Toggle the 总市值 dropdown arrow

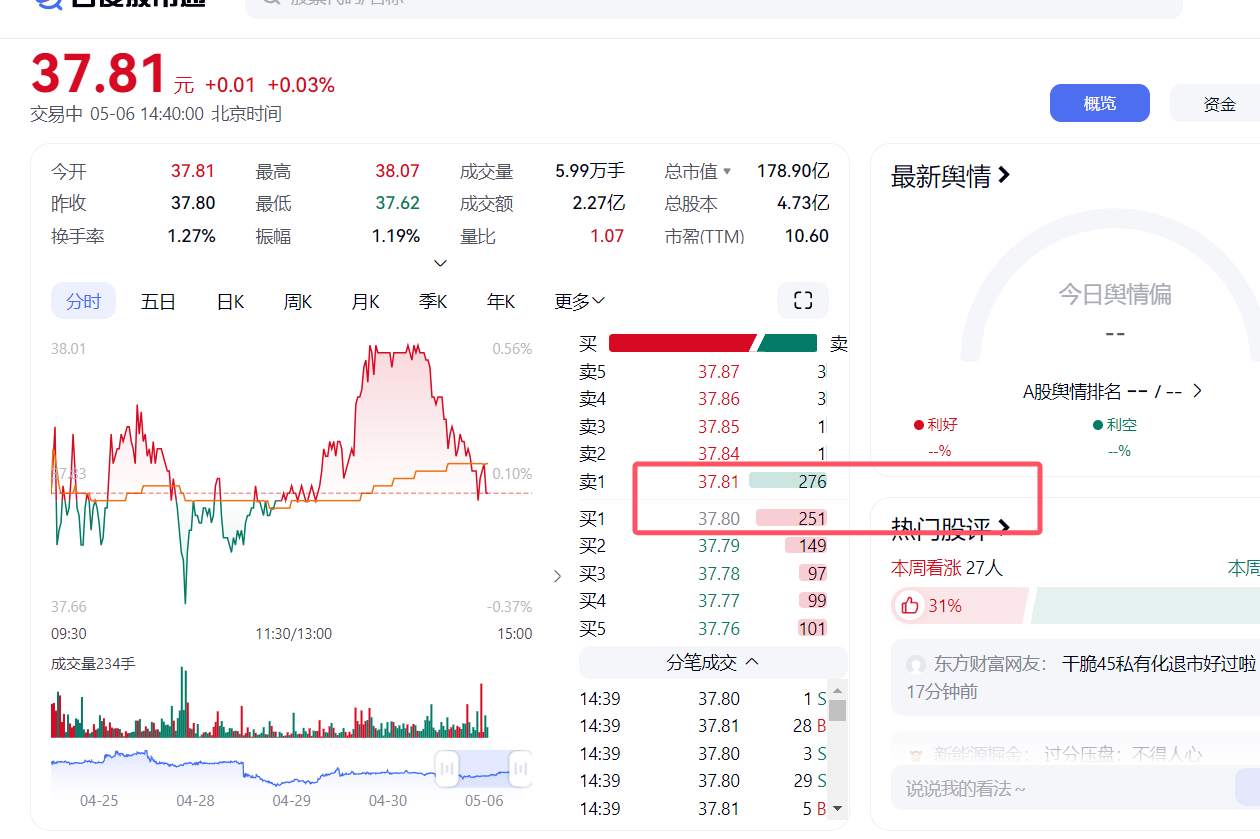pos(727,171)
